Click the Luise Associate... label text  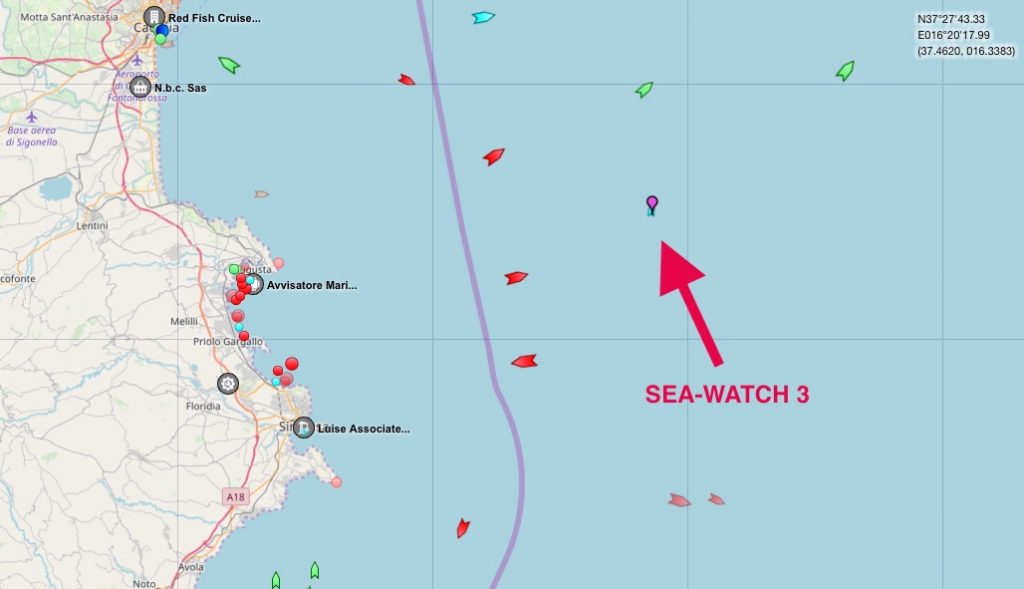click(363, 429)
